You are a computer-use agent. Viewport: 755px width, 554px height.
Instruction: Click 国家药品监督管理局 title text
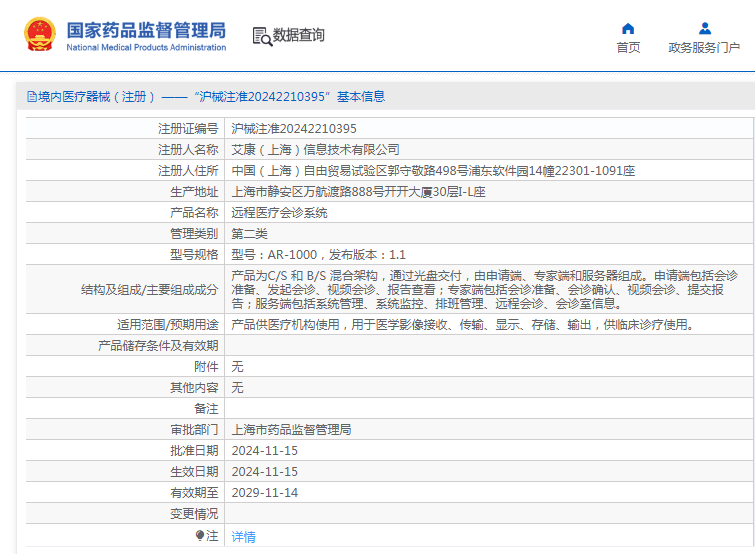pyautogui.click(x=146, y=30)
